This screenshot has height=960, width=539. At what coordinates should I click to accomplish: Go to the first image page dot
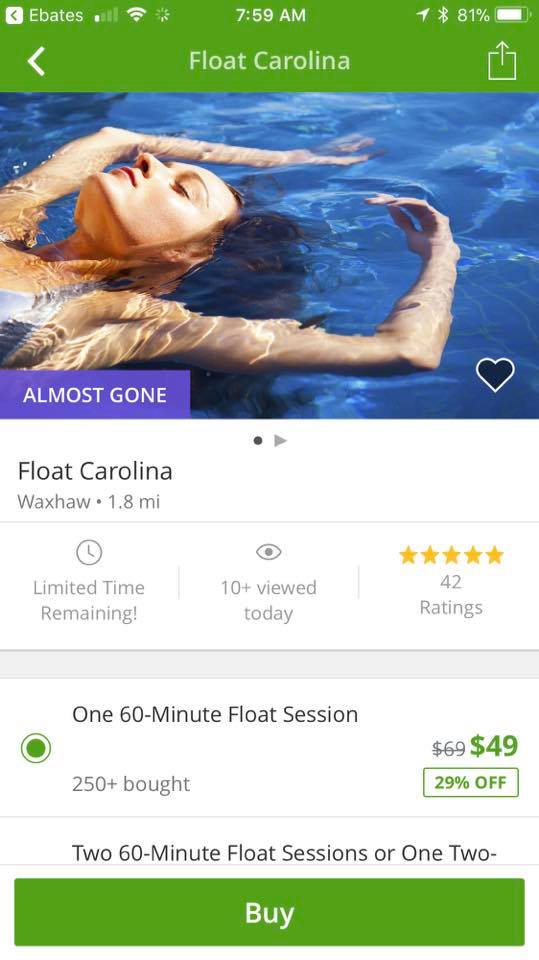pos(258,440)
